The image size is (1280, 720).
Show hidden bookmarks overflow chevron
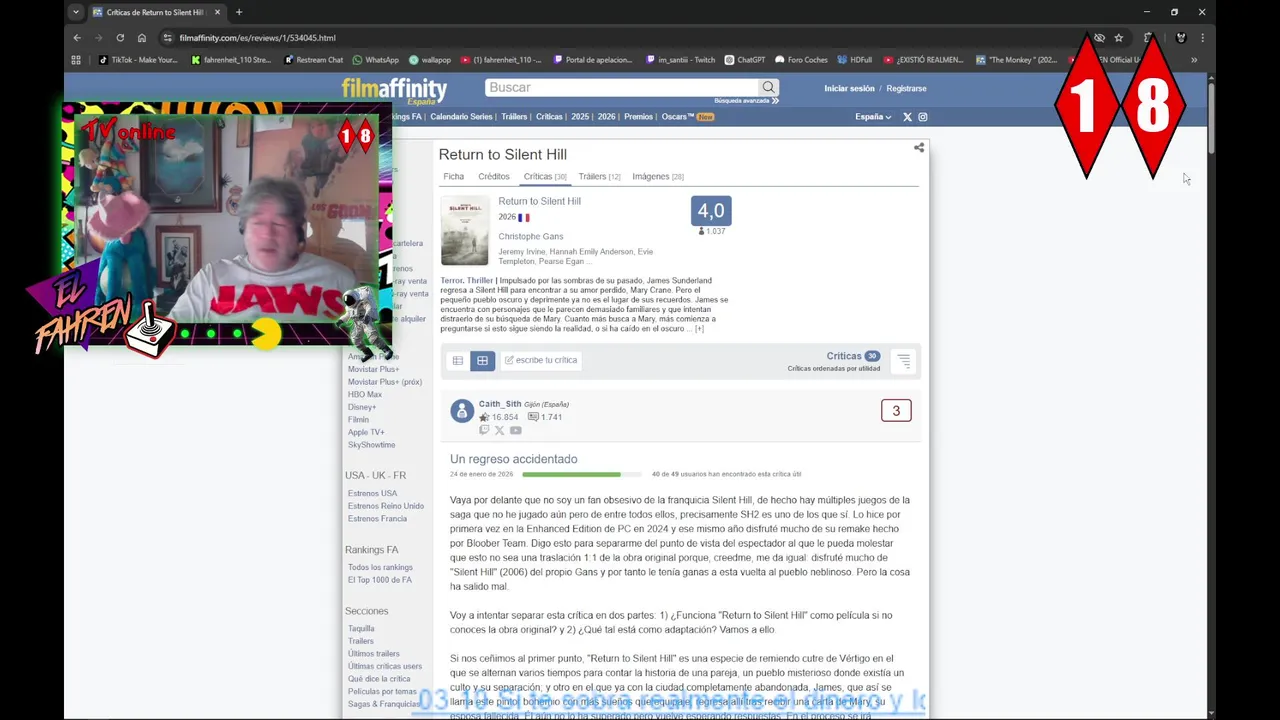(1193, 60)
